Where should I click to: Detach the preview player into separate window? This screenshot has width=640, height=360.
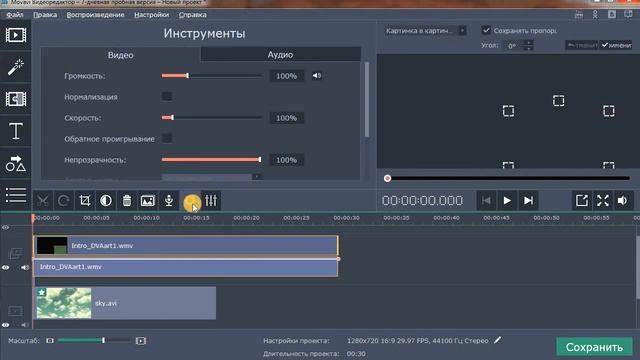tap(582, 200)
